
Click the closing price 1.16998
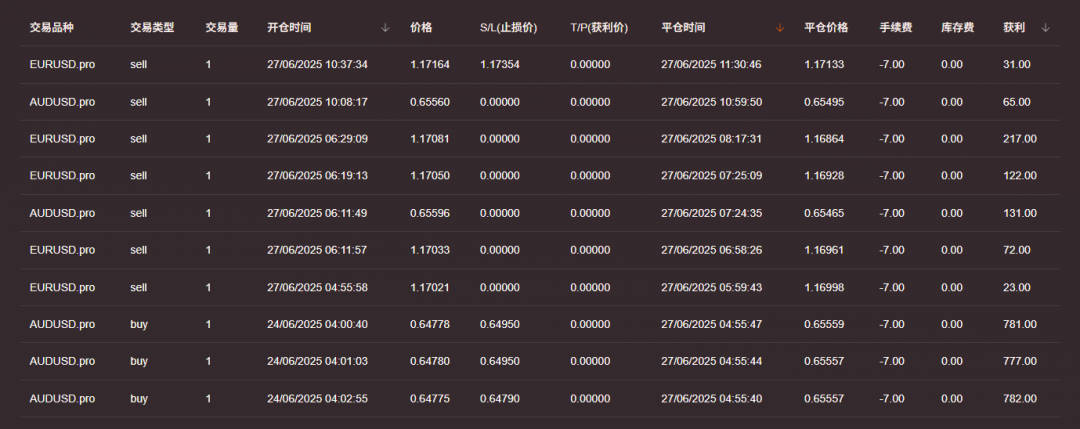coord(824,287)
